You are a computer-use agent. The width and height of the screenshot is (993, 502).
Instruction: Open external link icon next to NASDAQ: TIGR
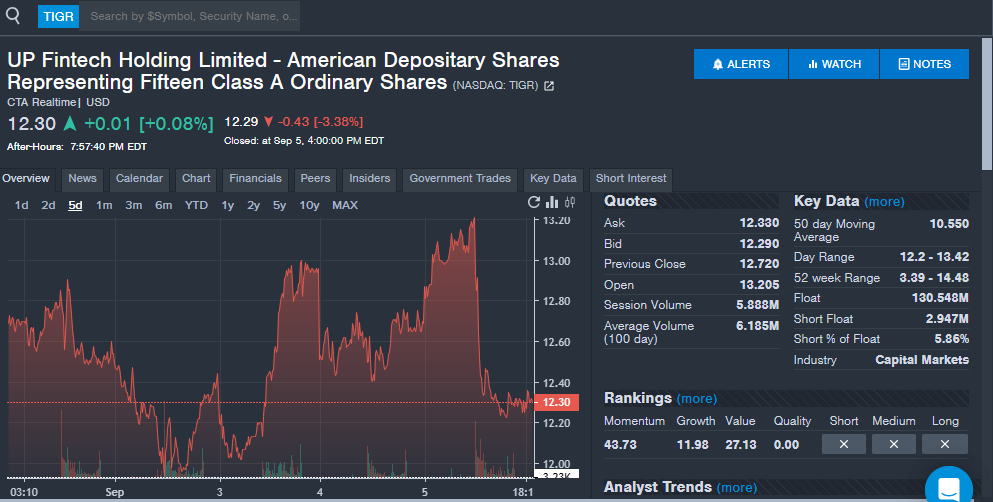[549, 85]
